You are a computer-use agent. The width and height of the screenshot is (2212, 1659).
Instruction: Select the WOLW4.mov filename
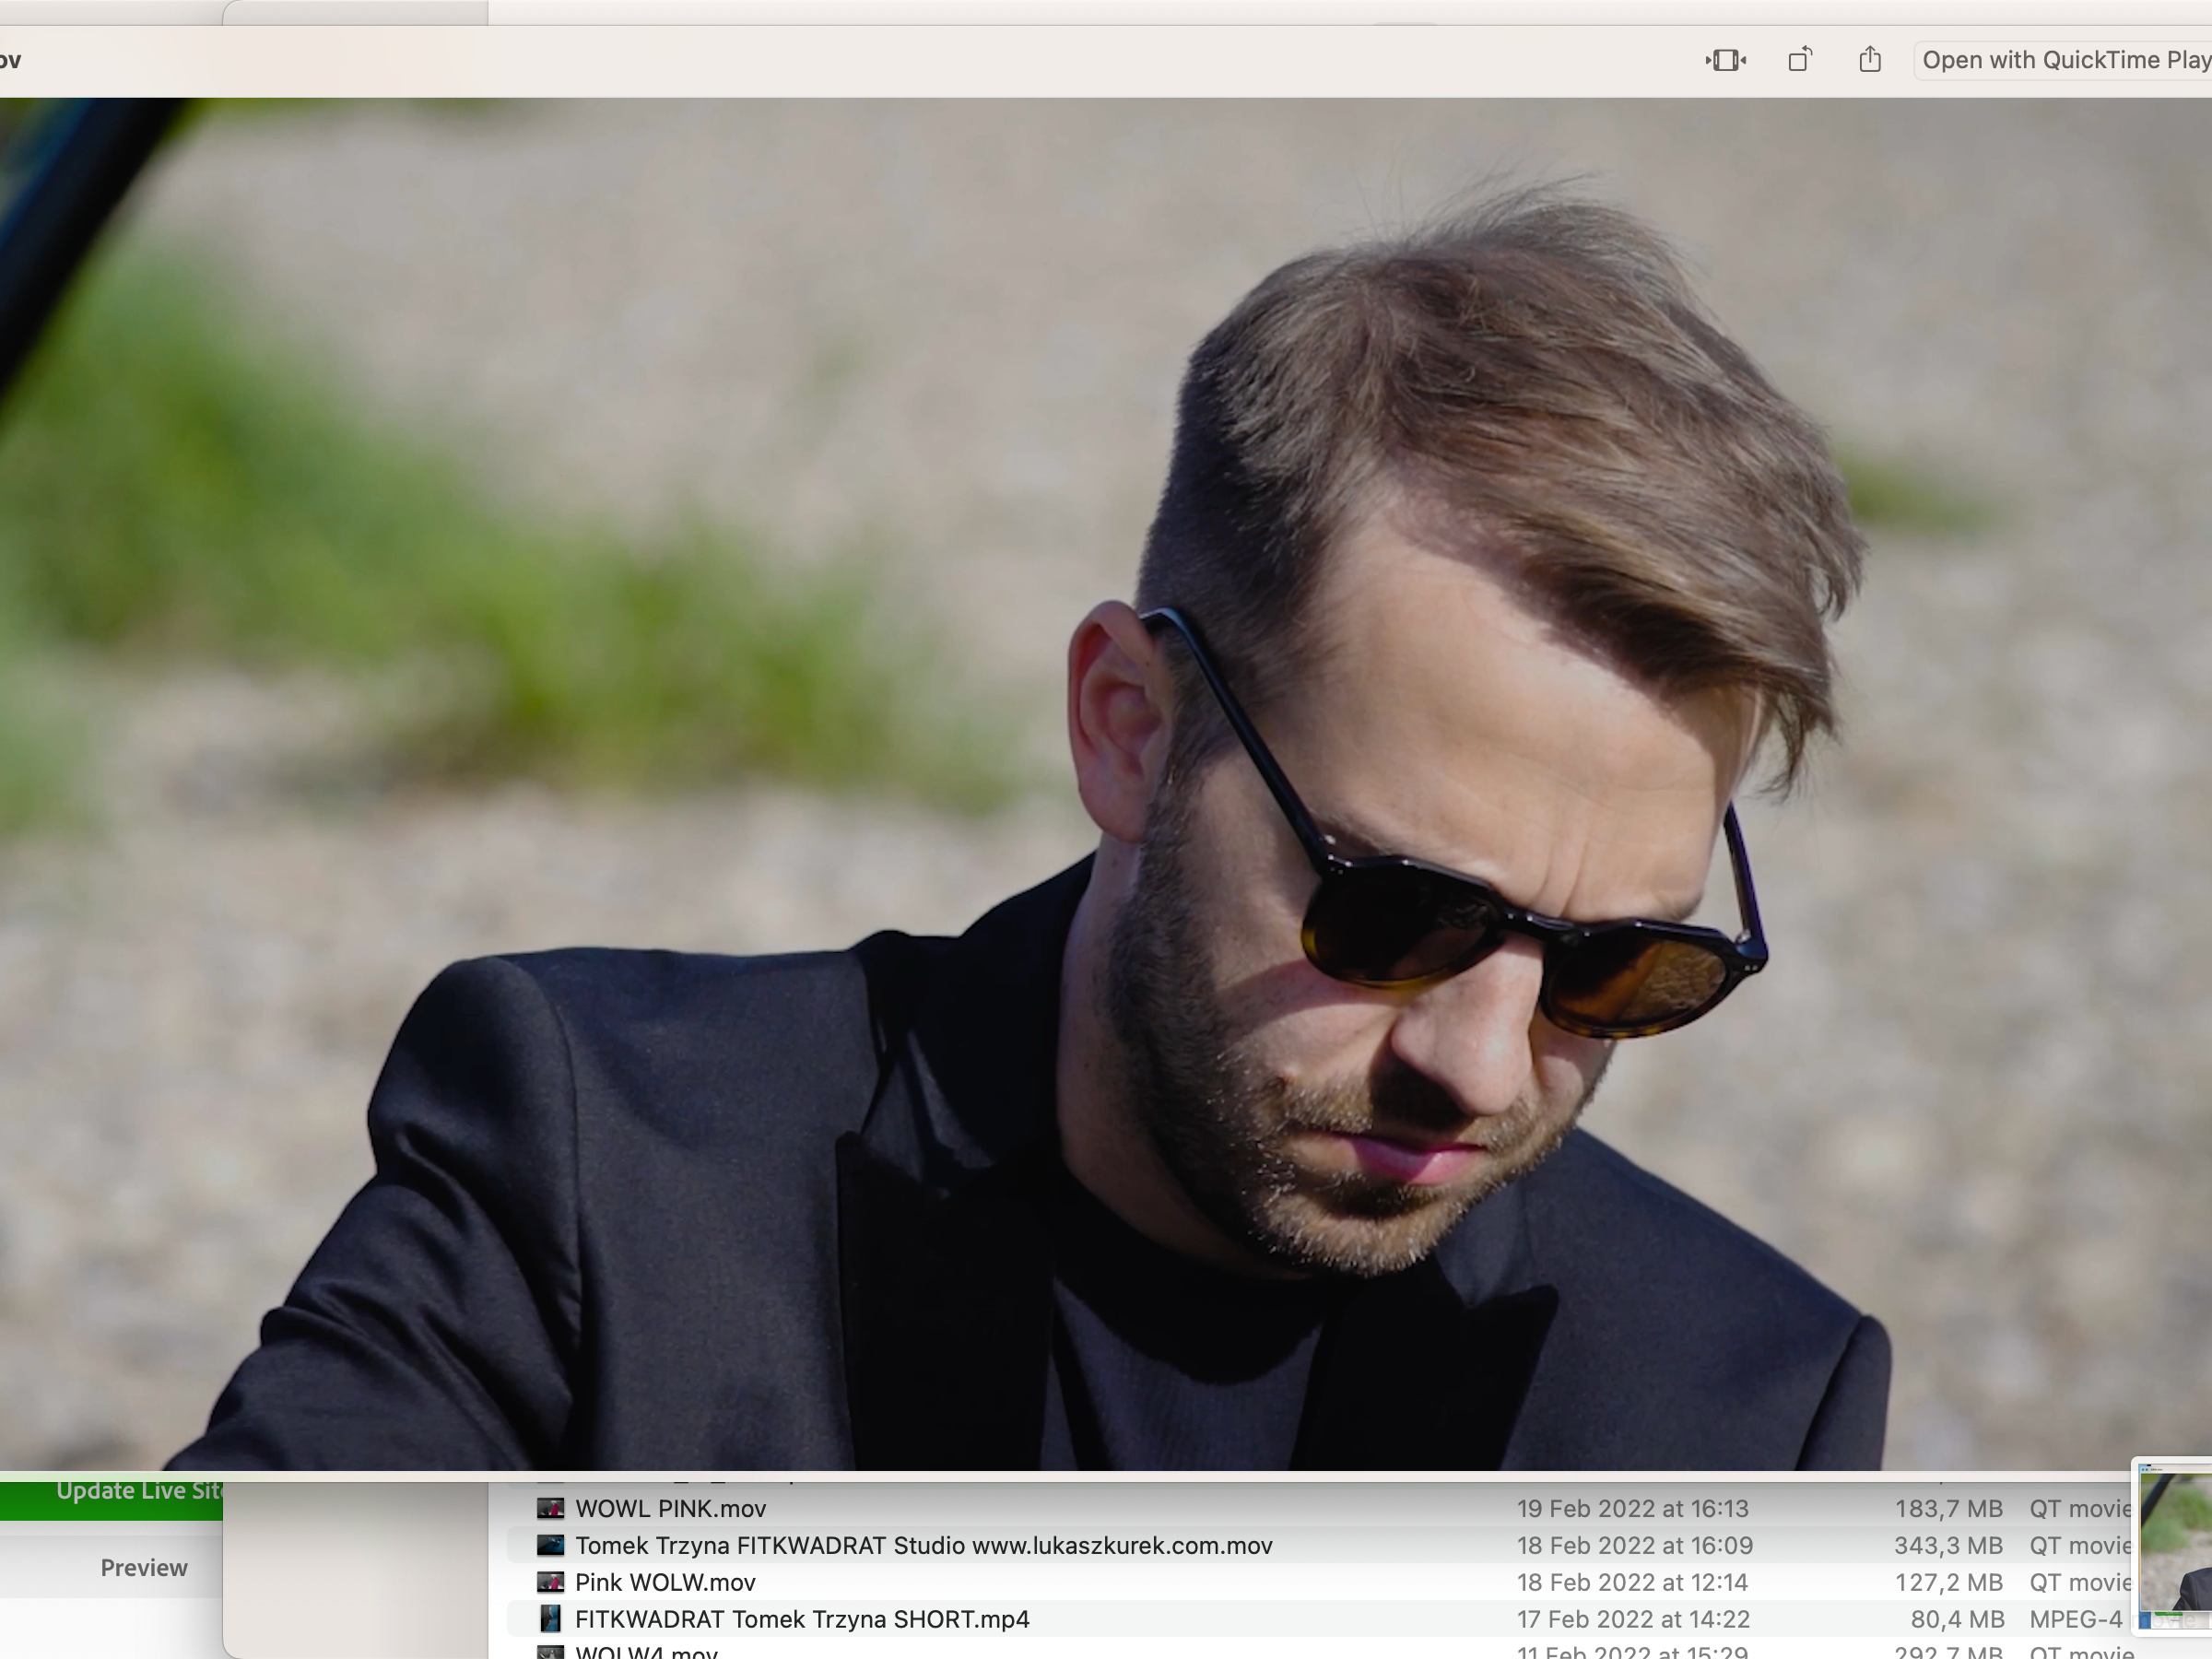646,1653
